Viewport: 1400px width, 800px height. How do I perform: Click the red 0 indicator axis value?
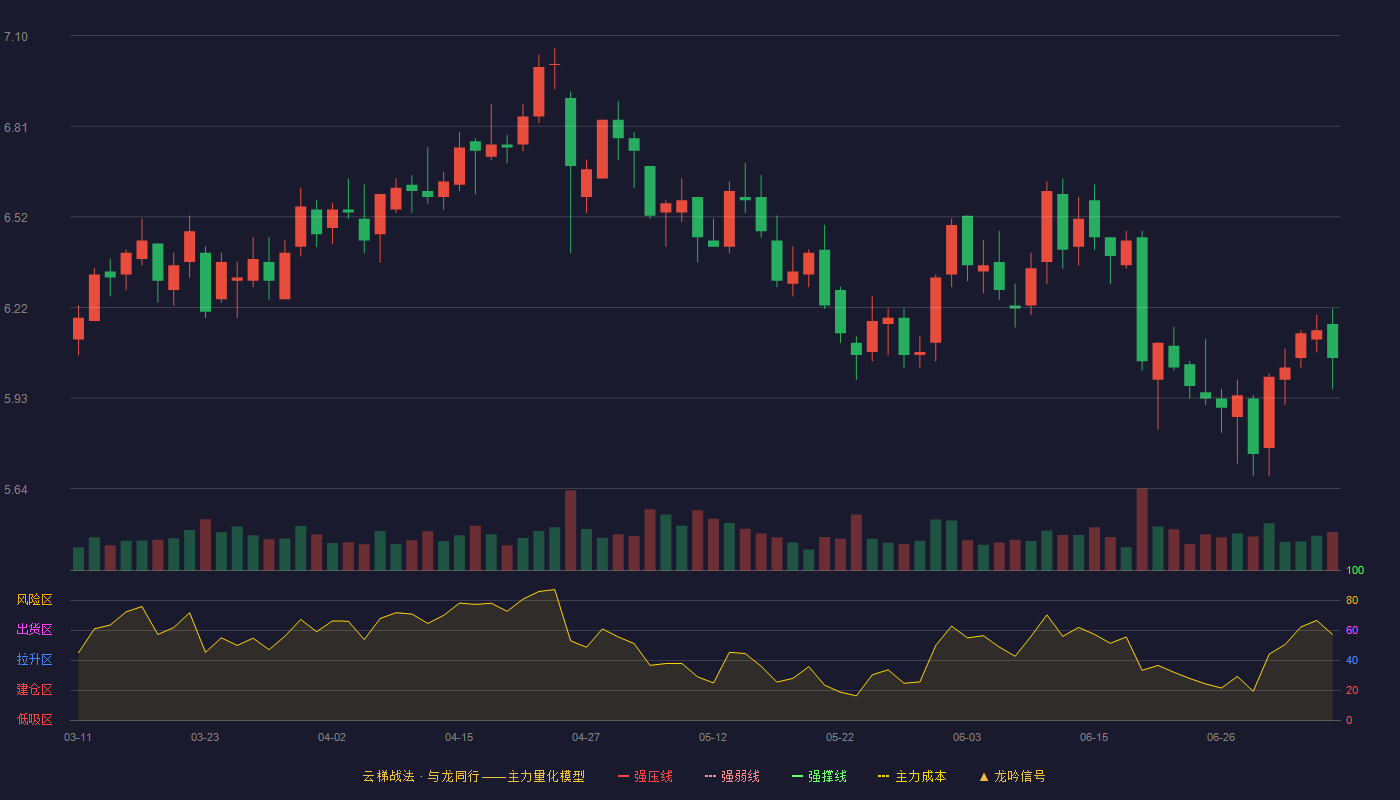[x=1349, y=720]
